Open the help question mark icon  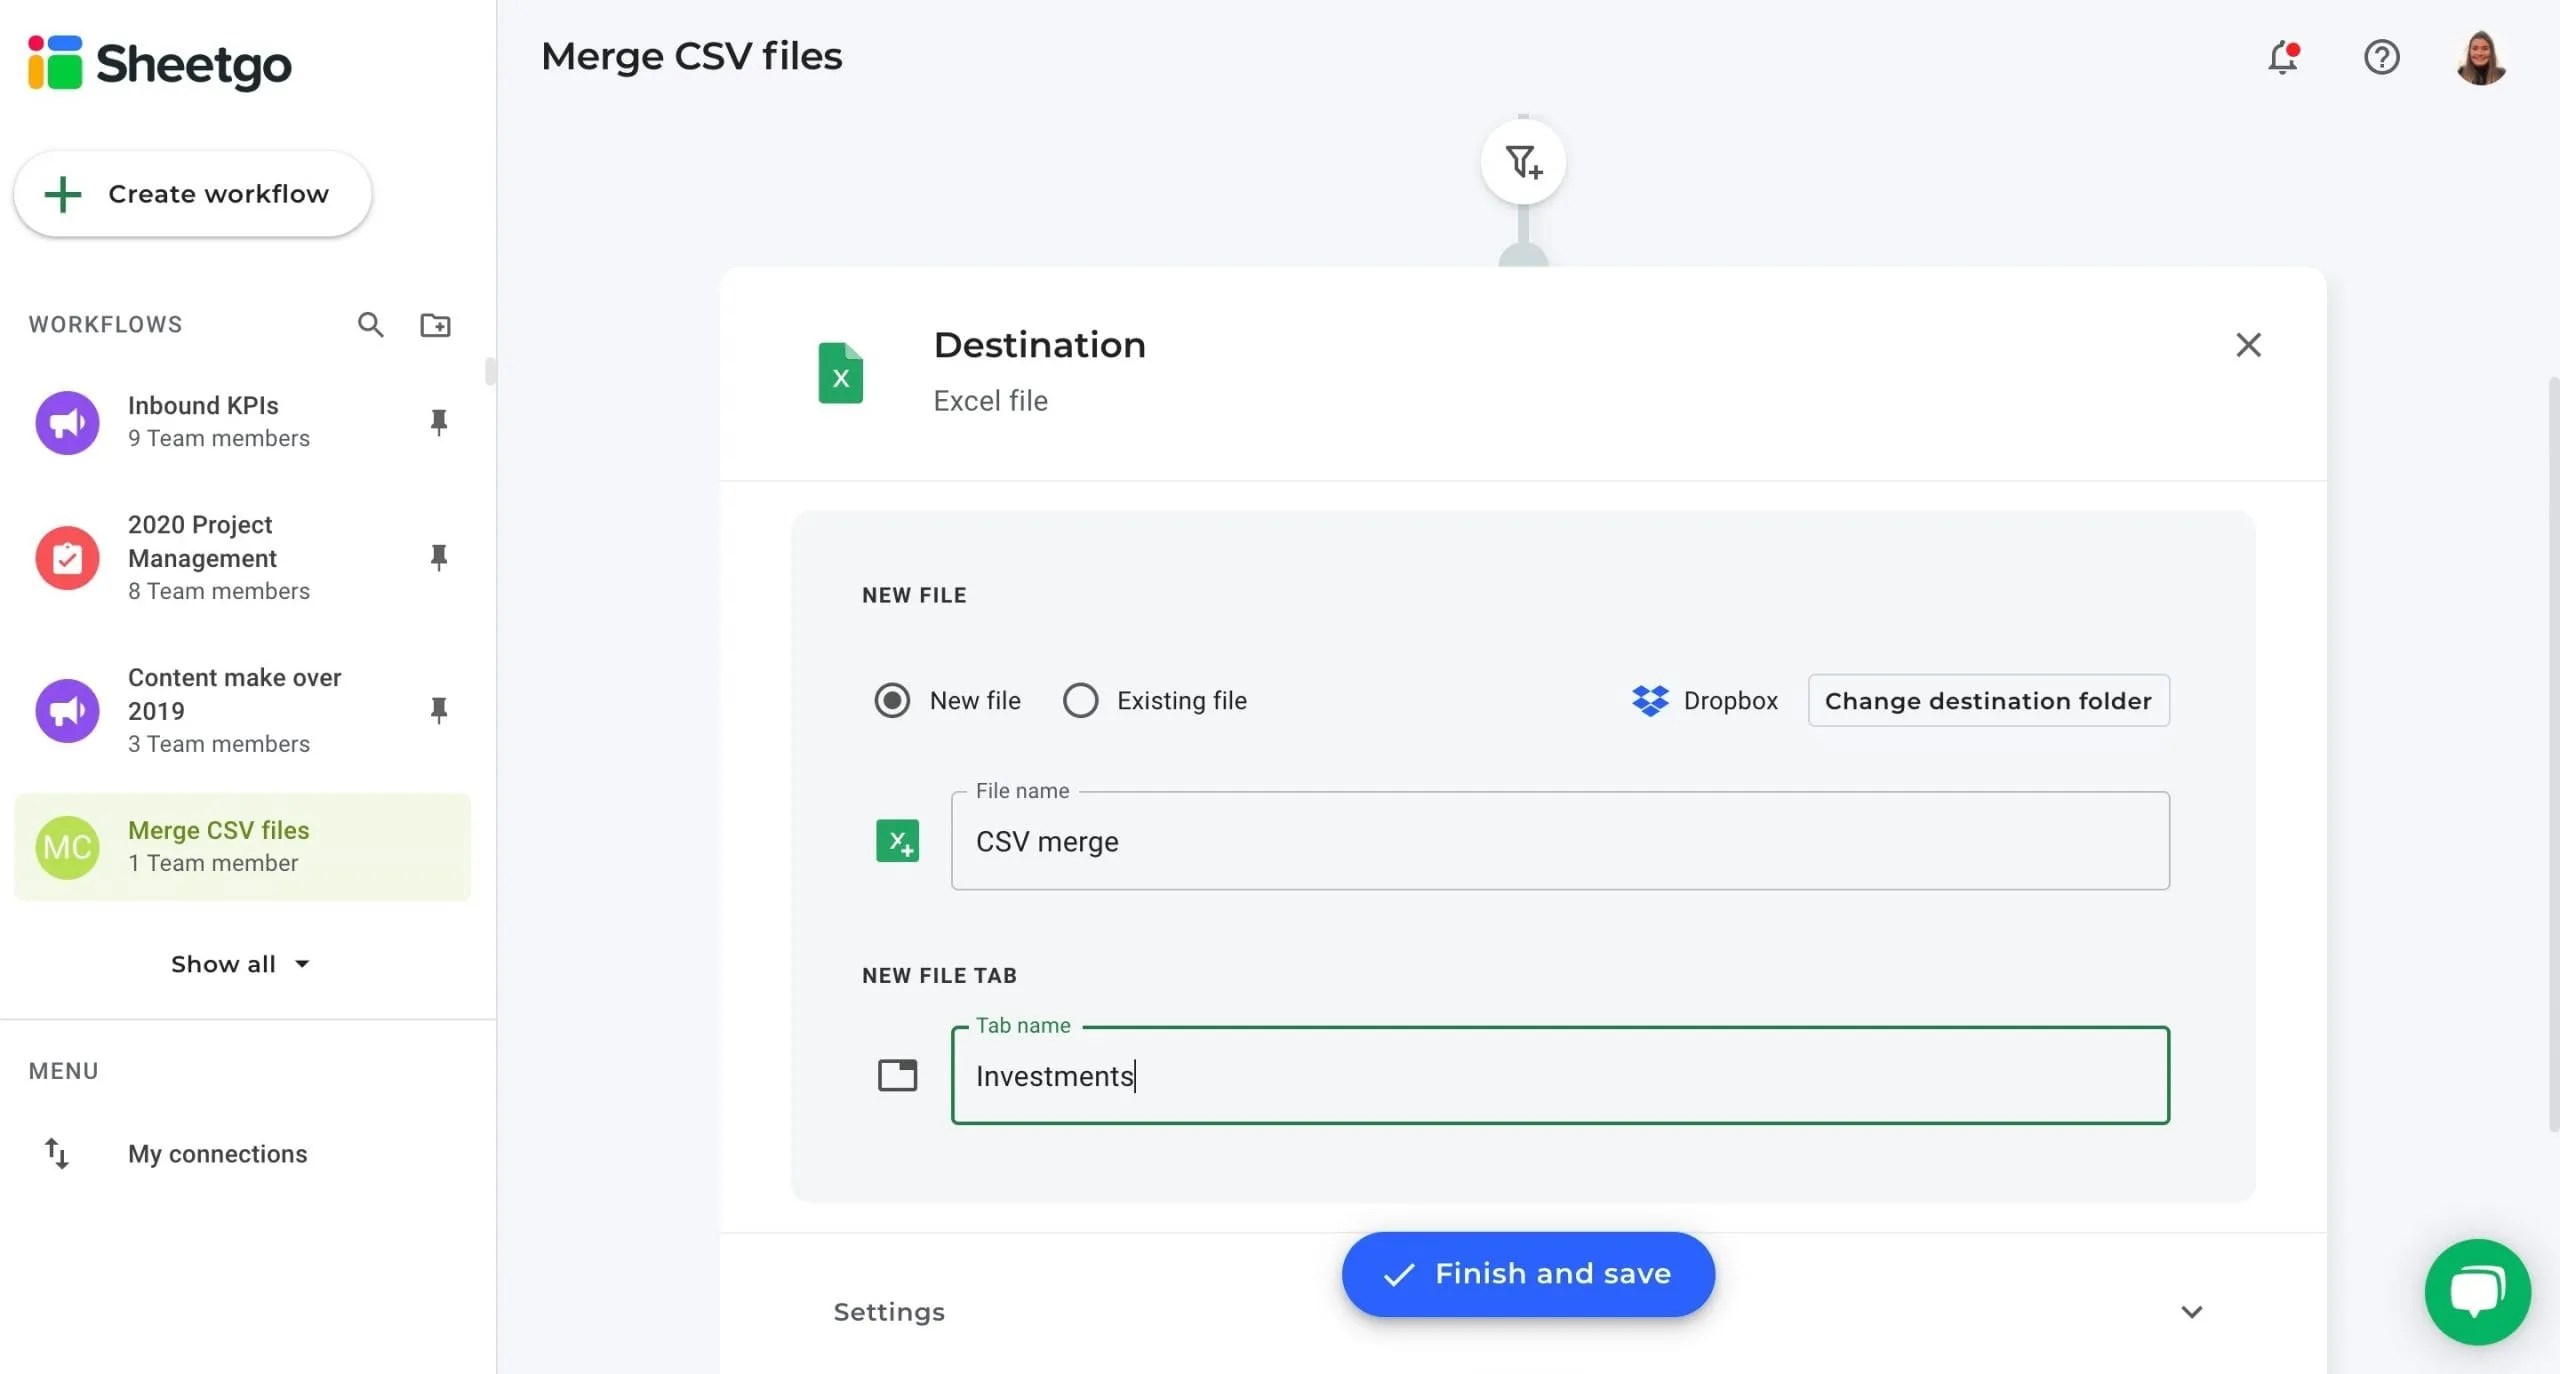click(2382, 57)
